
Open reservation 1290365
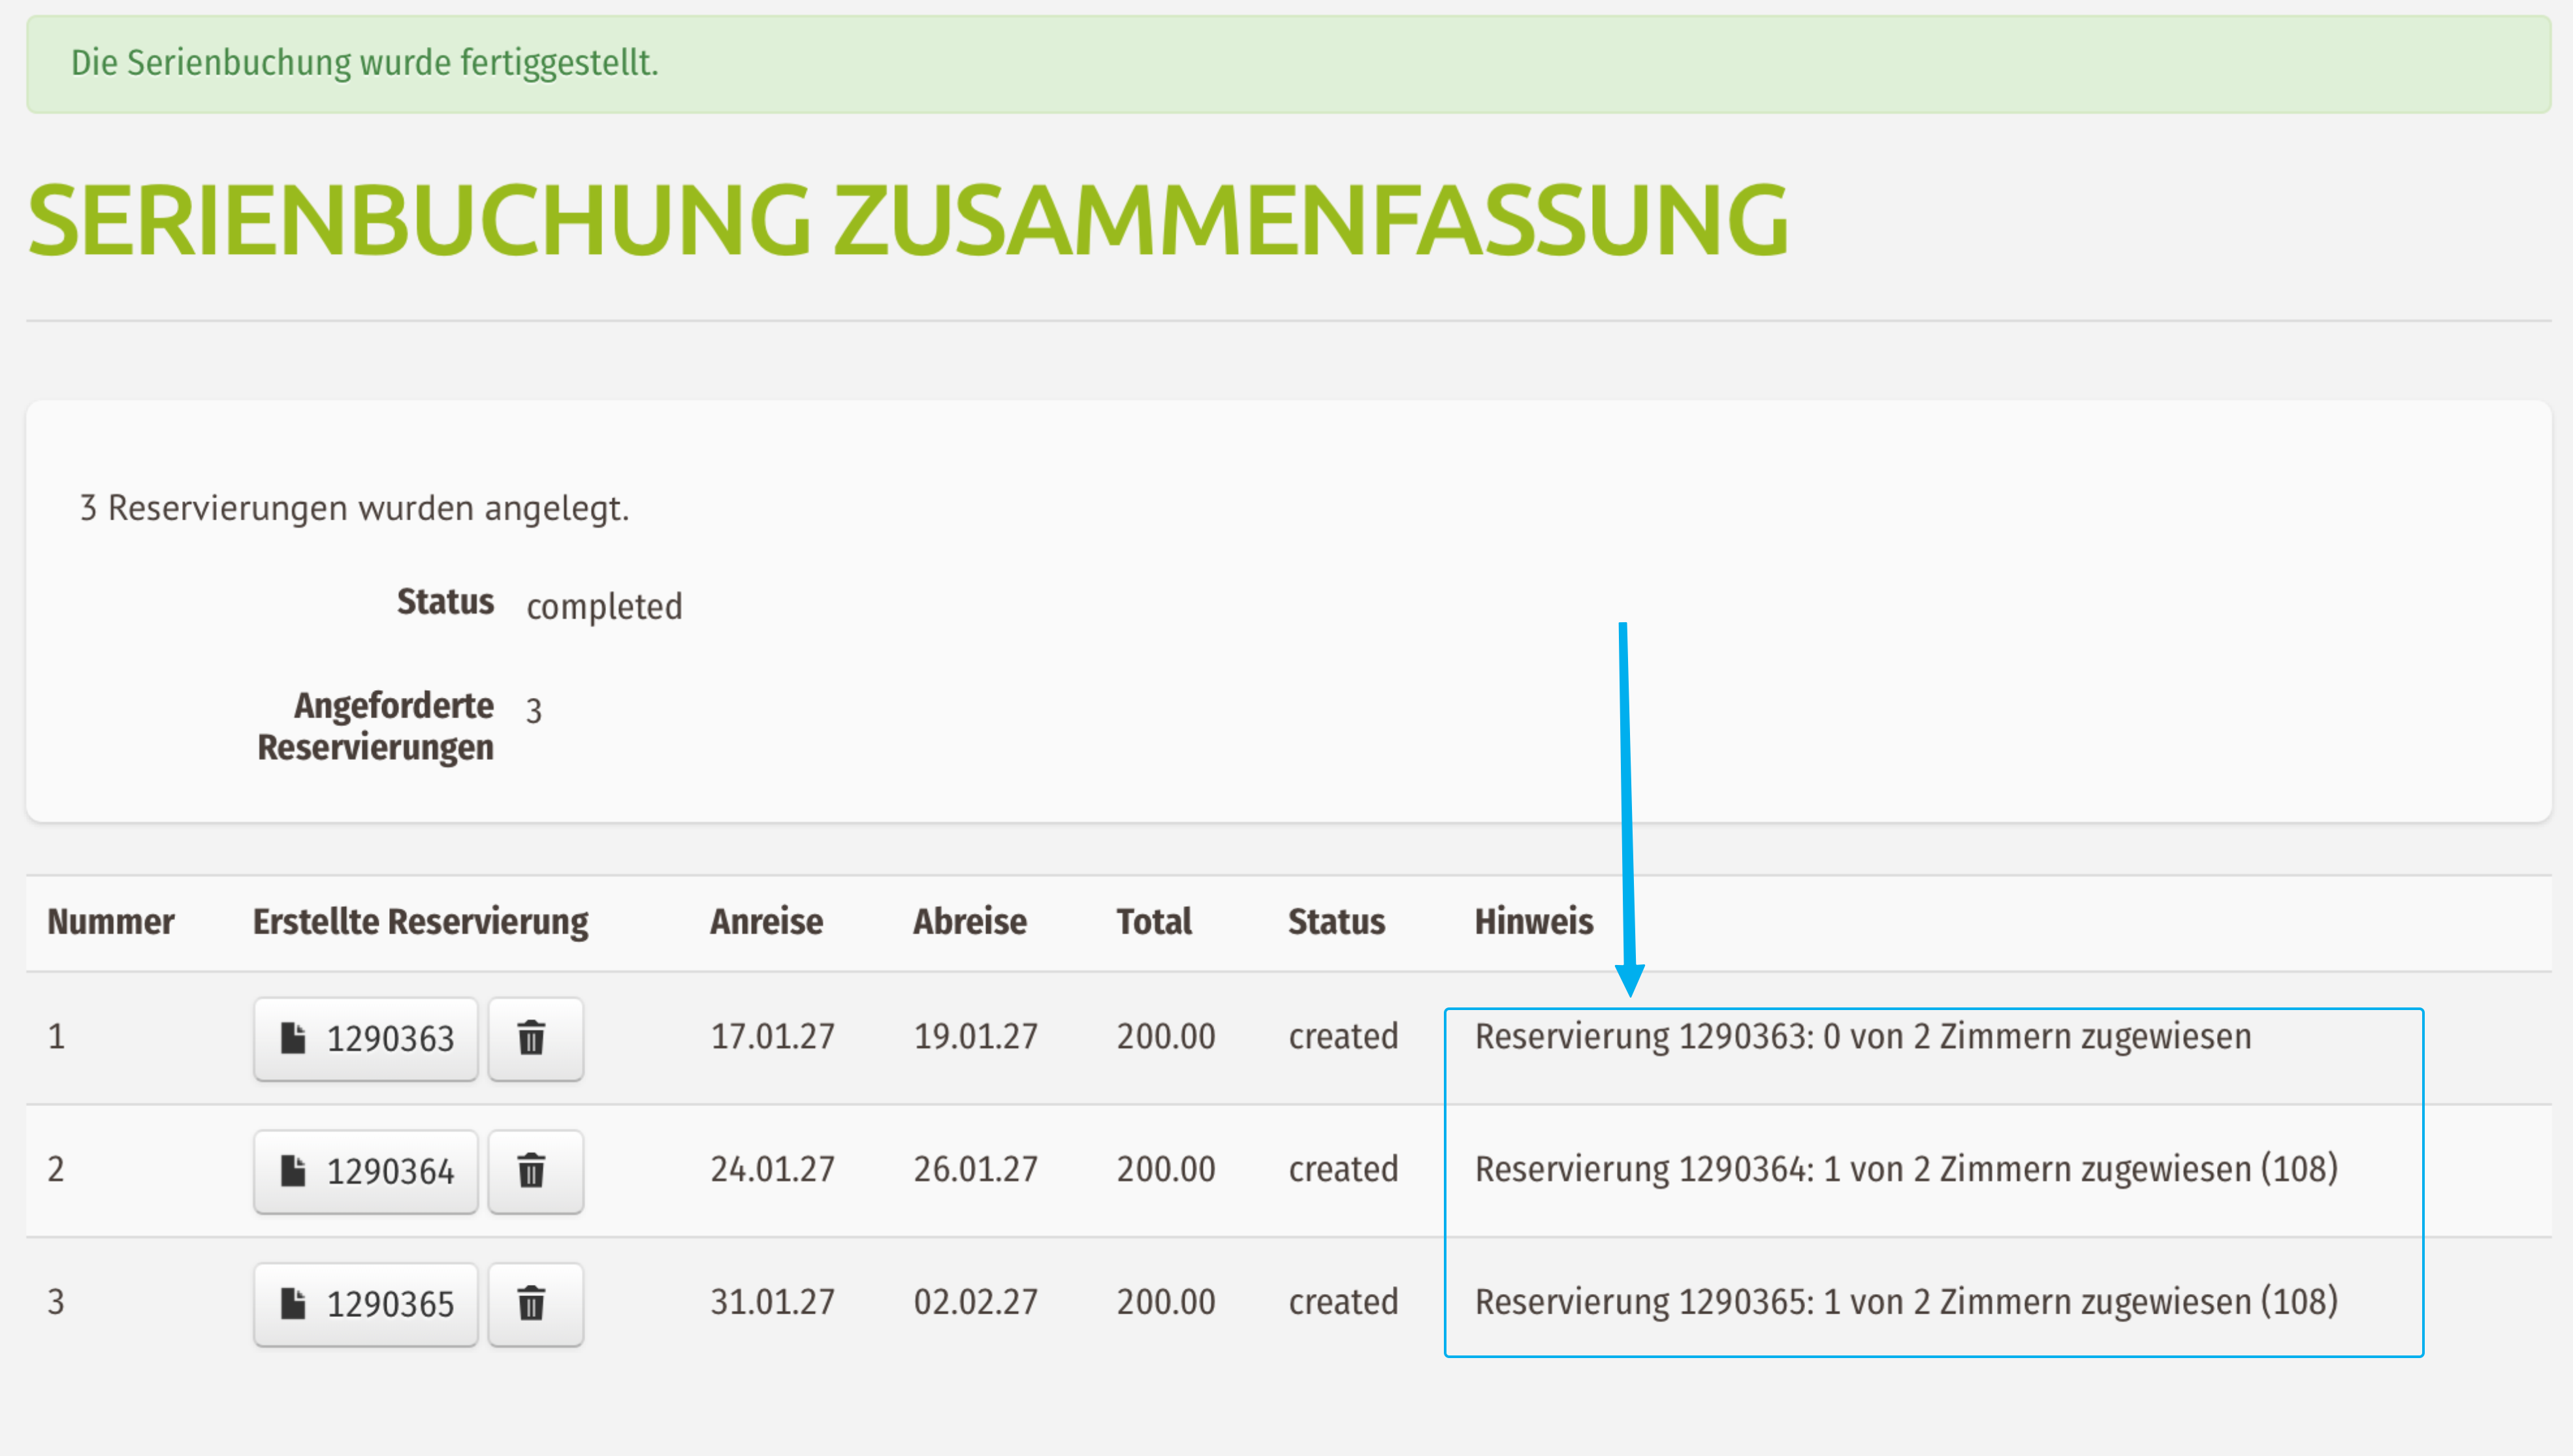pyautogui.click(x=366, y=1304)
